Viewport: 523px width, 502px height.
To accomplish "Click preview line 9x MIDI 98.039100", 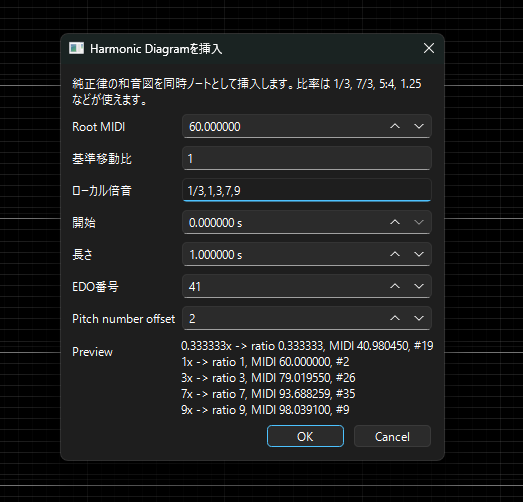I will click(265, 410).
